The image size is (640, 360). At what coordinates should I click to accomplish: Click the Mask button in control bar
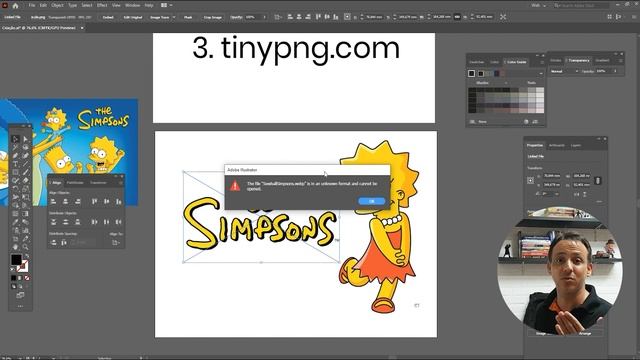pyautogui.click(x=188, y=17)
